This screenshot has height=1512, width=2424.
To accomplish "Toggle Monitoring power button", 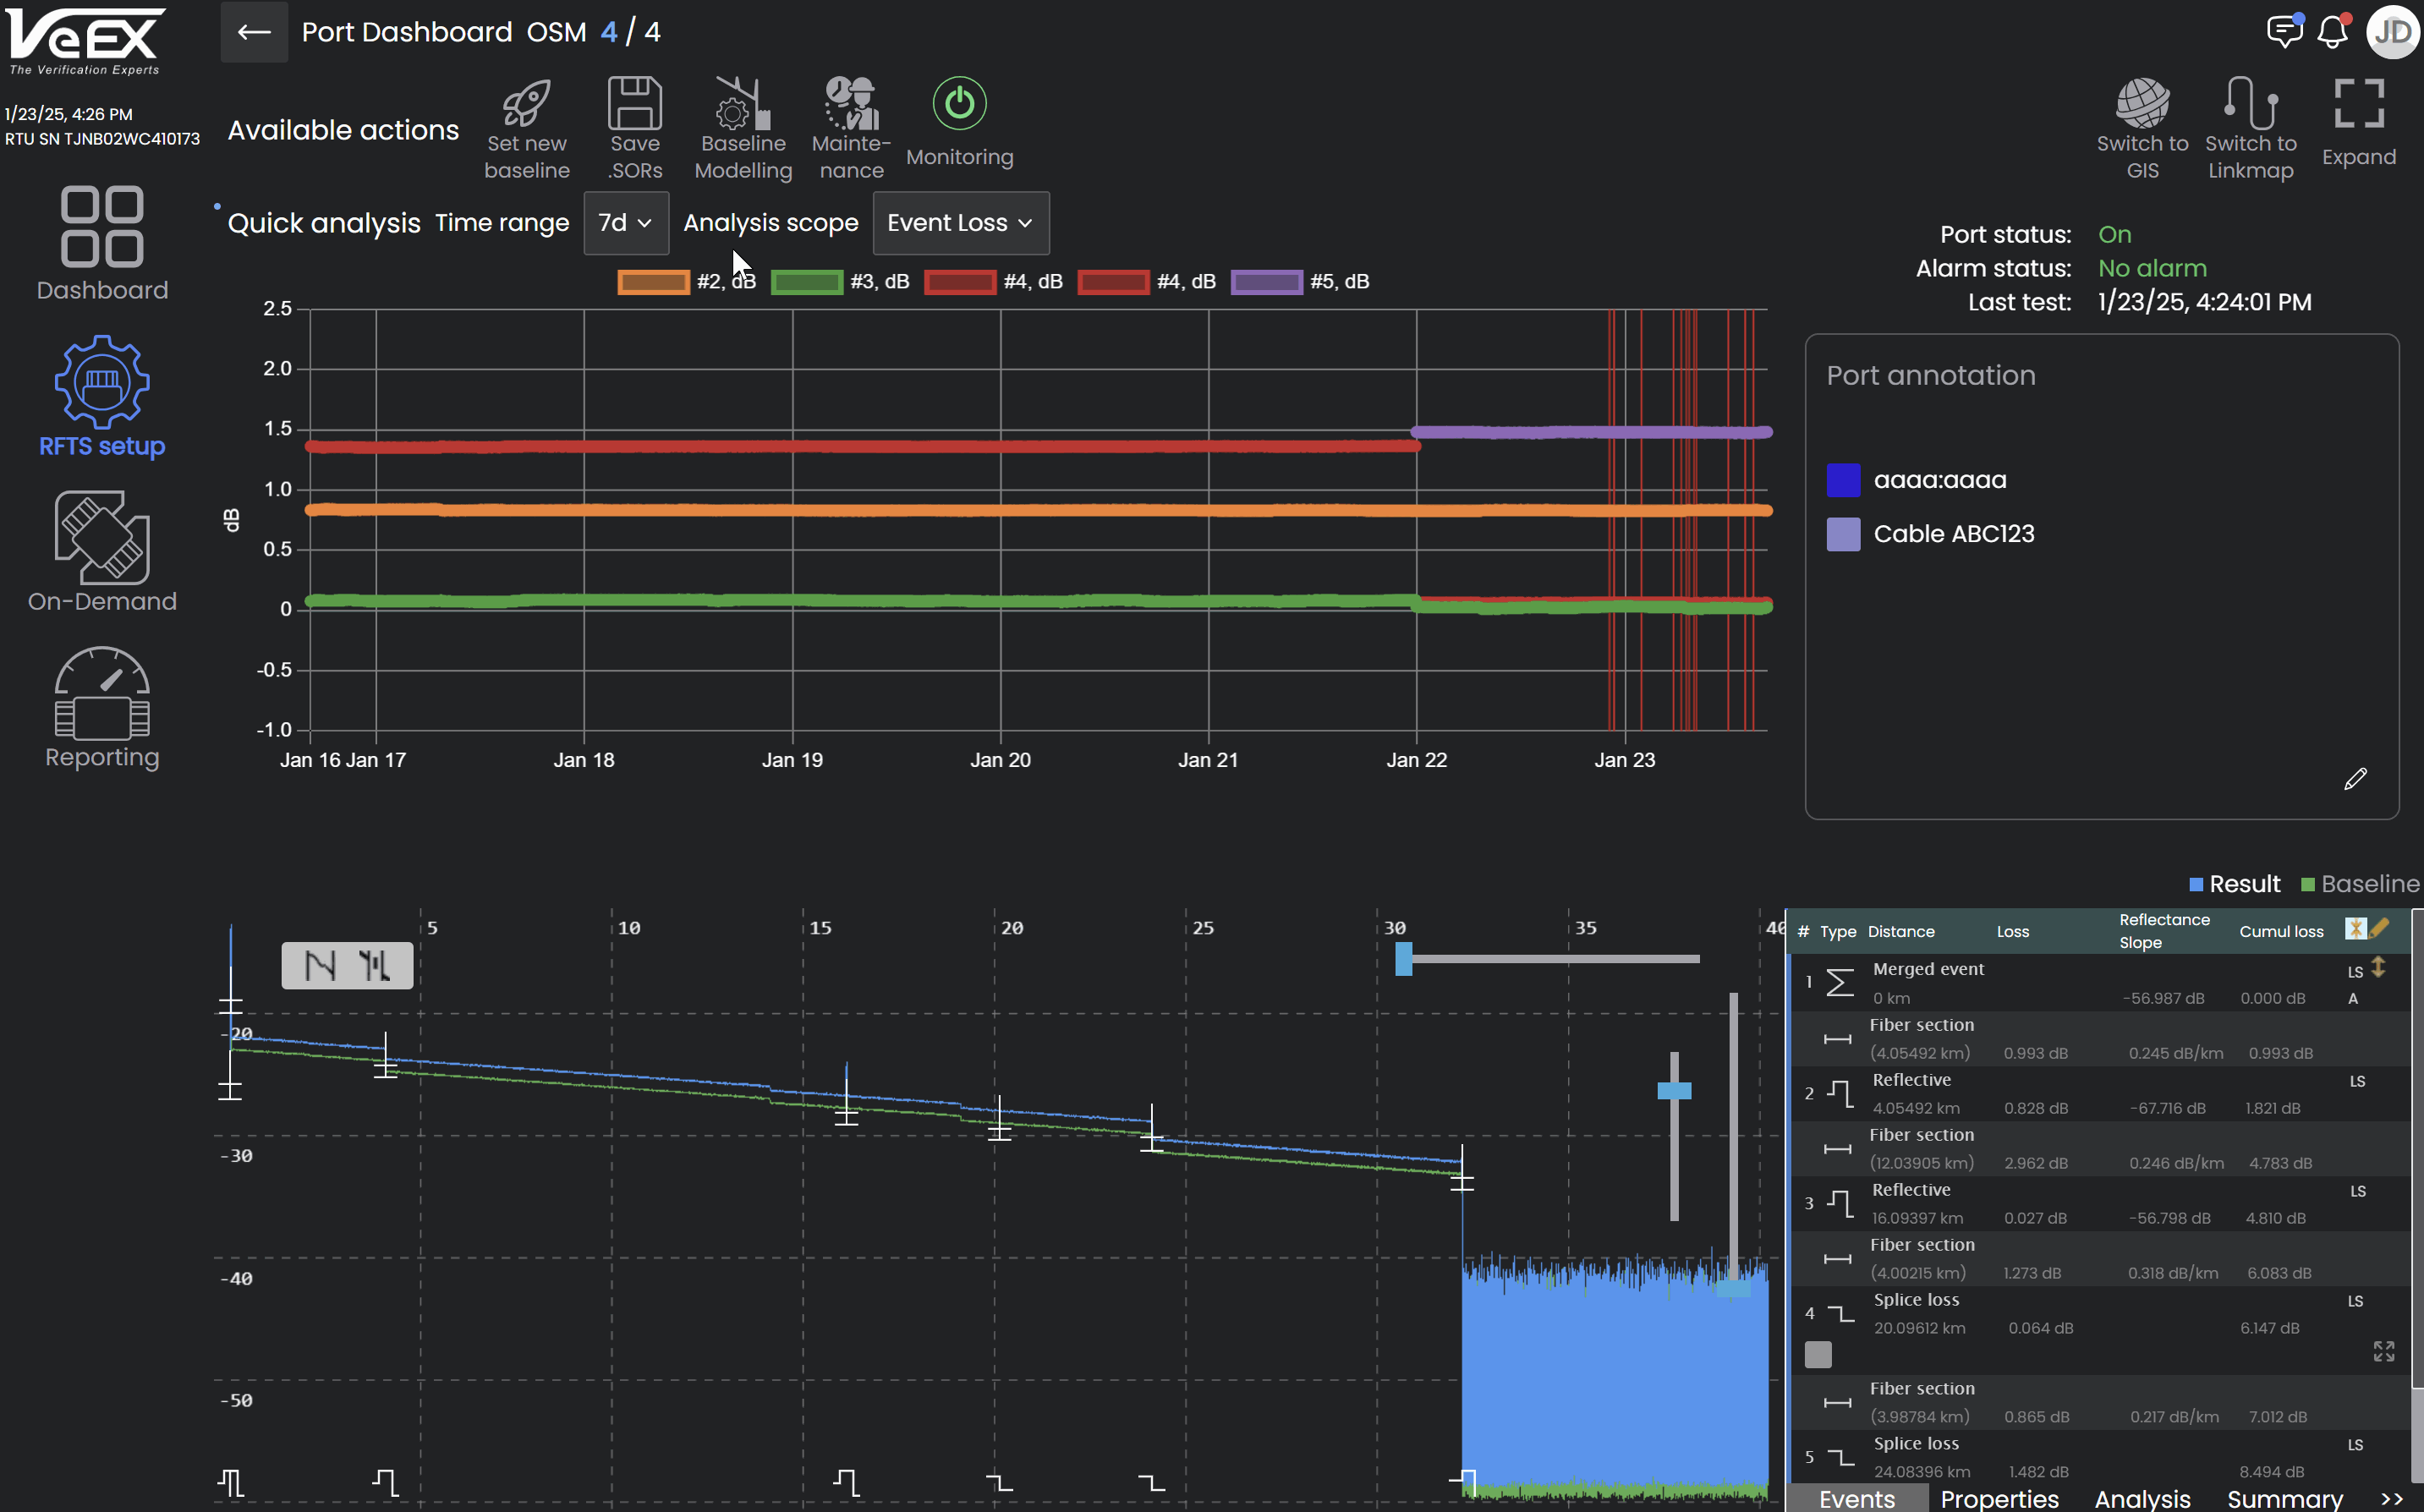I will pyautogui.click(x=959, y=104).
